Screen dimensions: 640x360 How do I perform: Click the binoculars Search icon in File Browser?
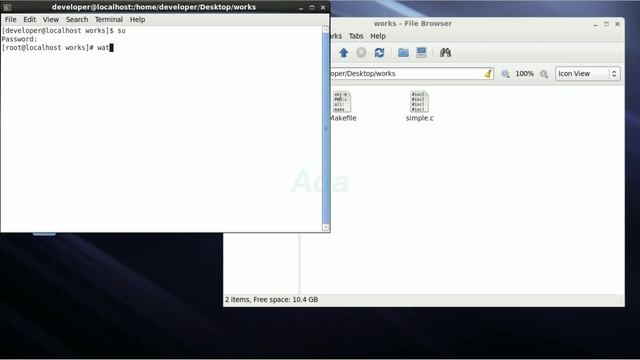445,53
